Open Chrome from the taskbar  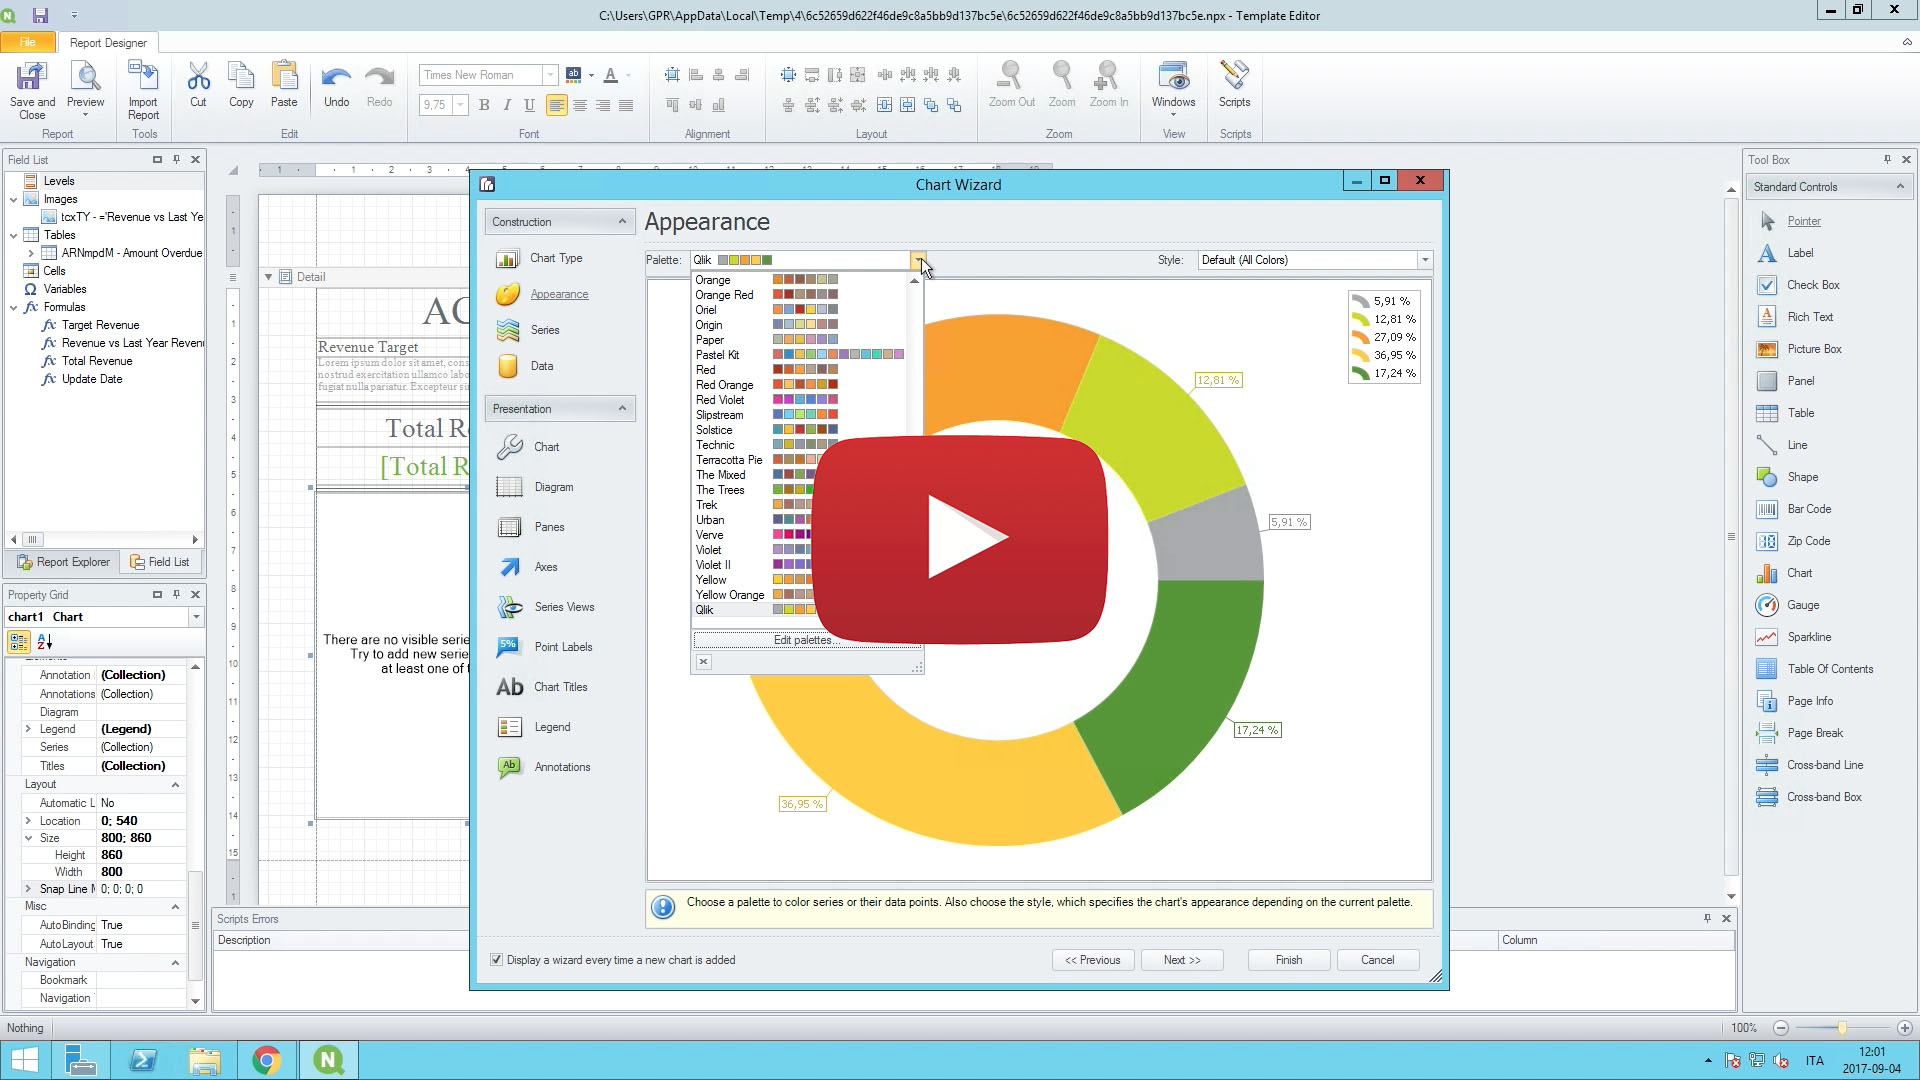266,1060
